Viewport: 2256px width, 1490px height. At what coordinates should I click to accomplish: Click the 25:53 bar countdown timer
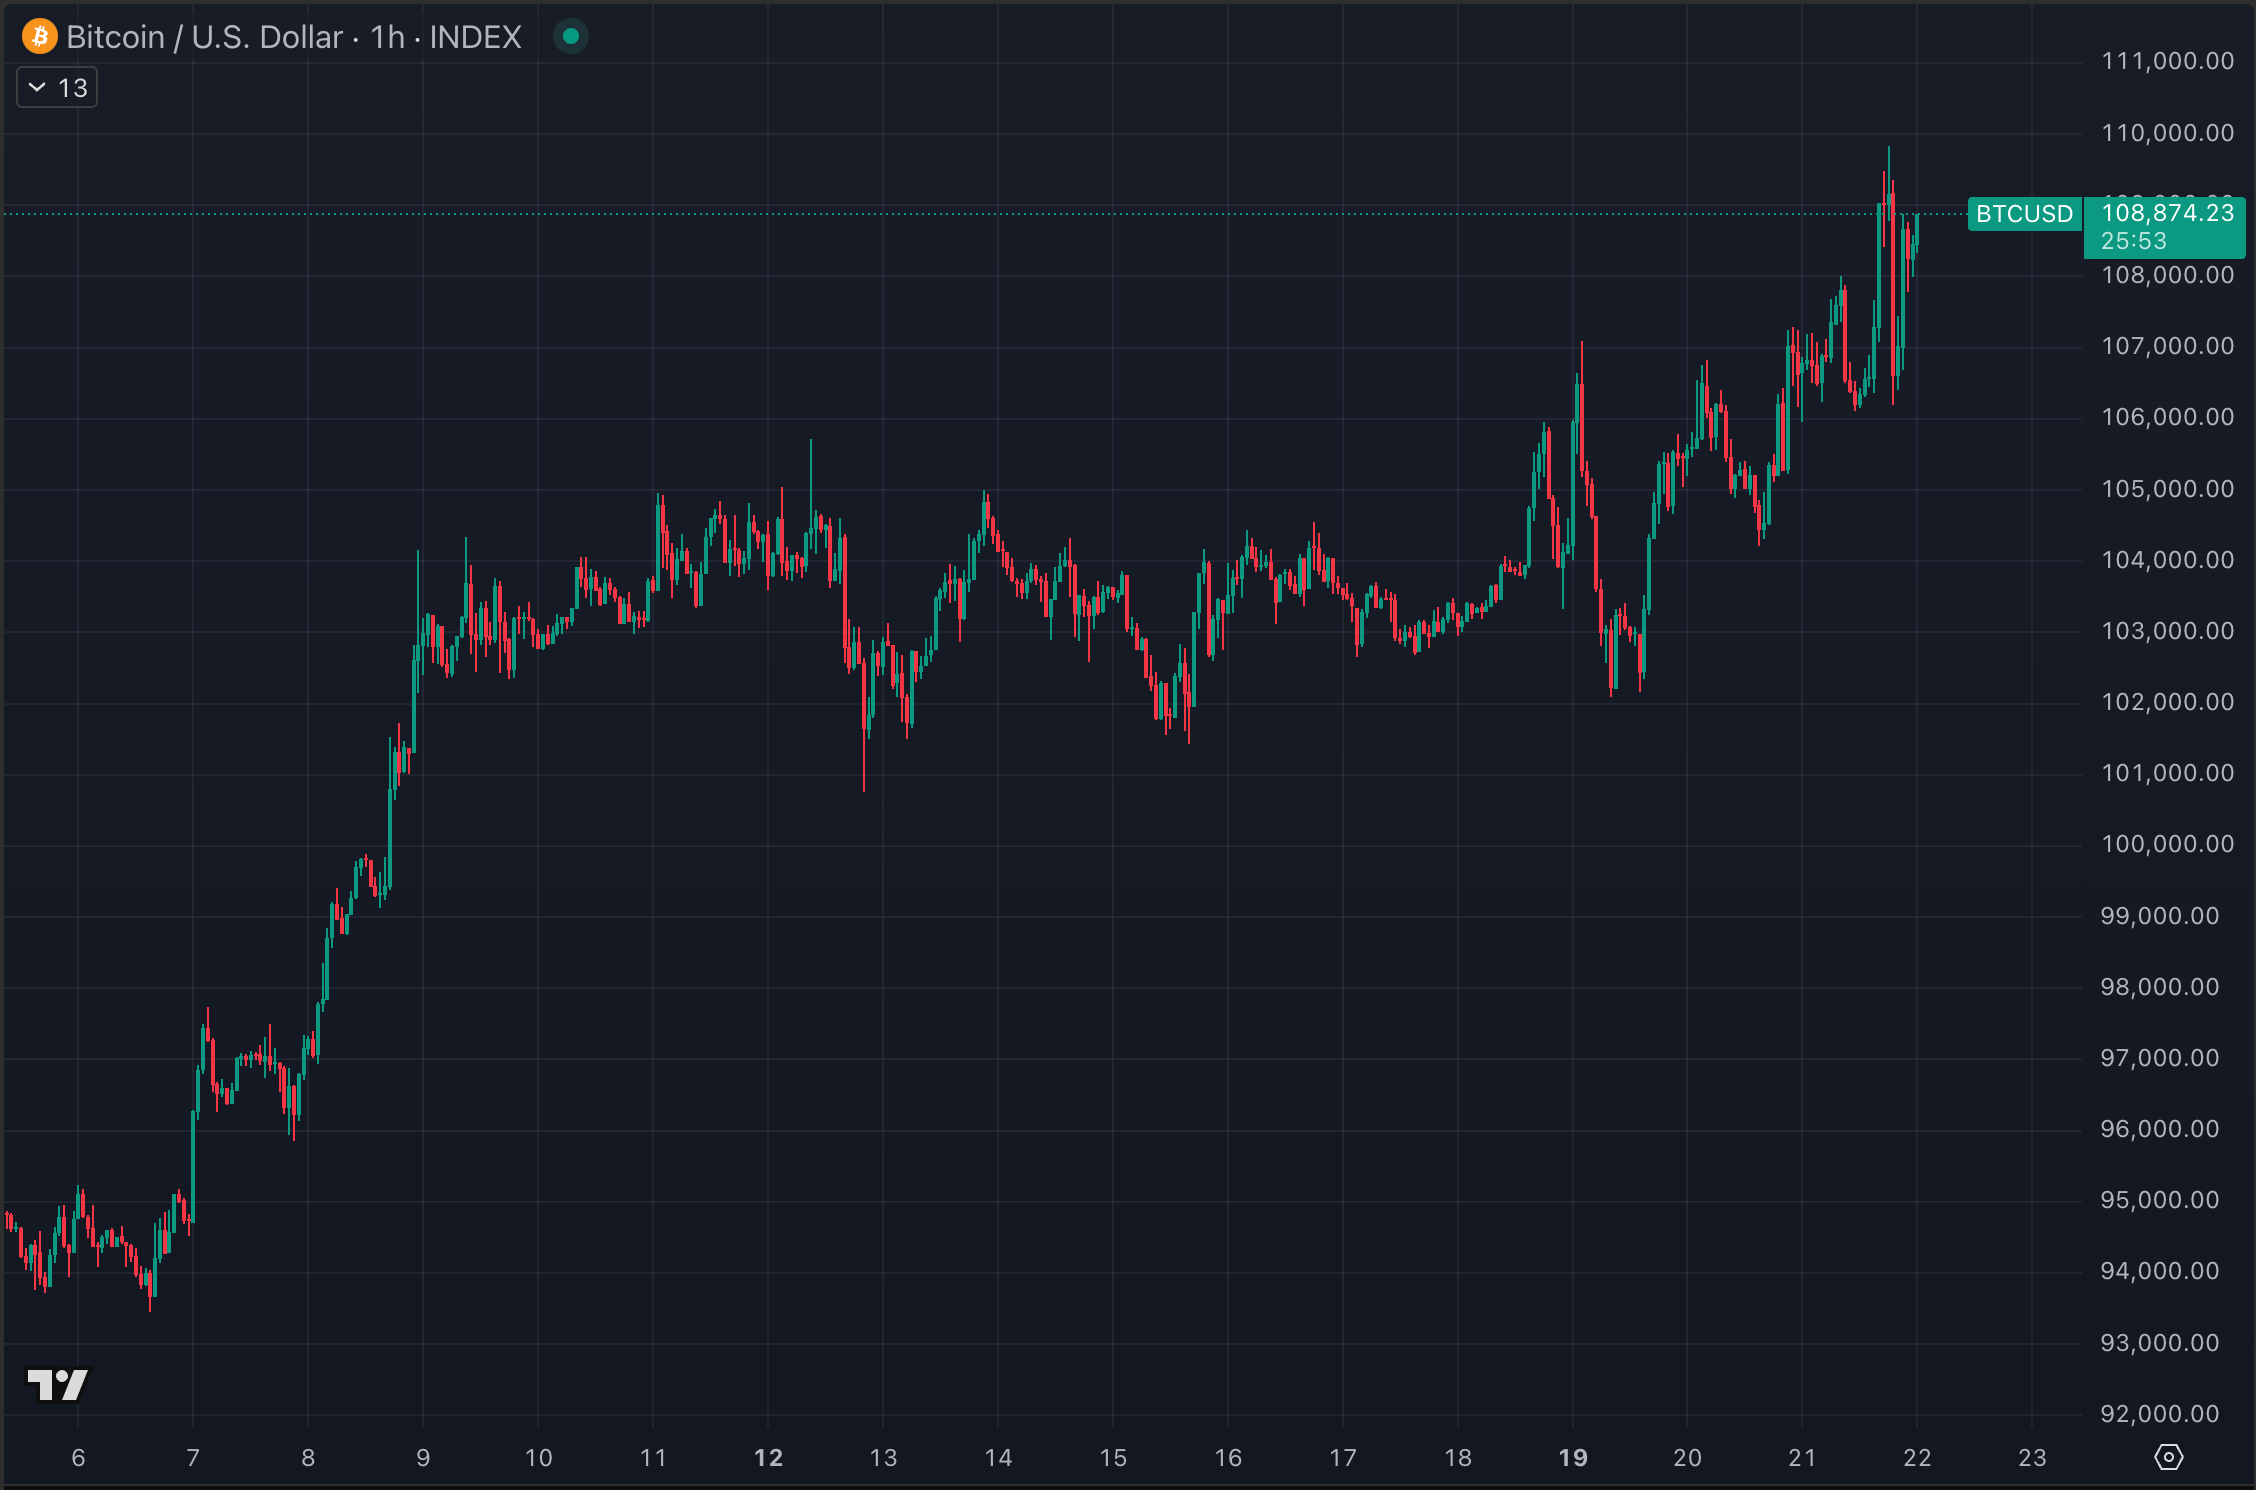(2134, 241)
